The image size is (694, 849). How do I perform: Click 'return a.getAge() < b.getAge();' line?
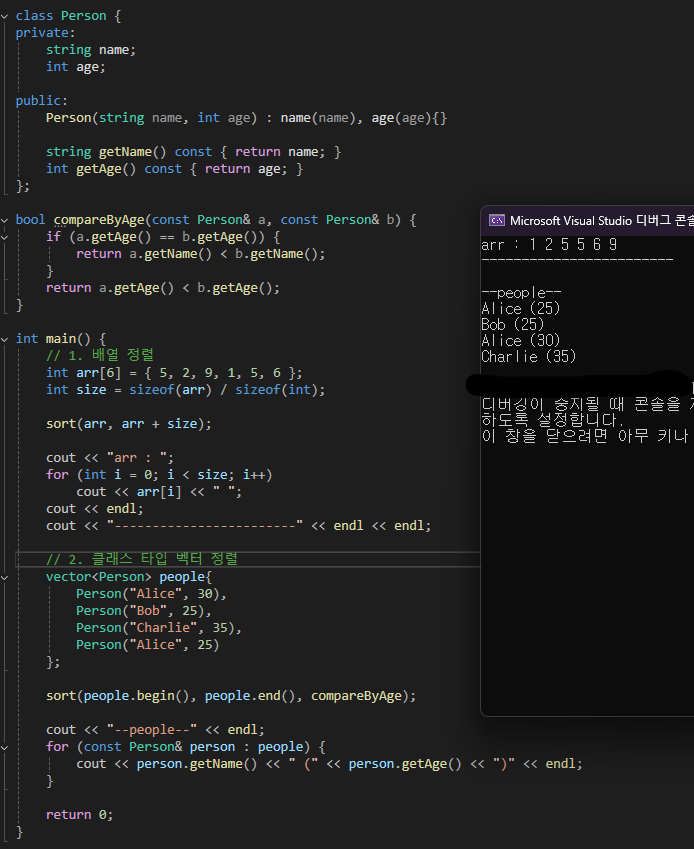click(x=163, y=288)
